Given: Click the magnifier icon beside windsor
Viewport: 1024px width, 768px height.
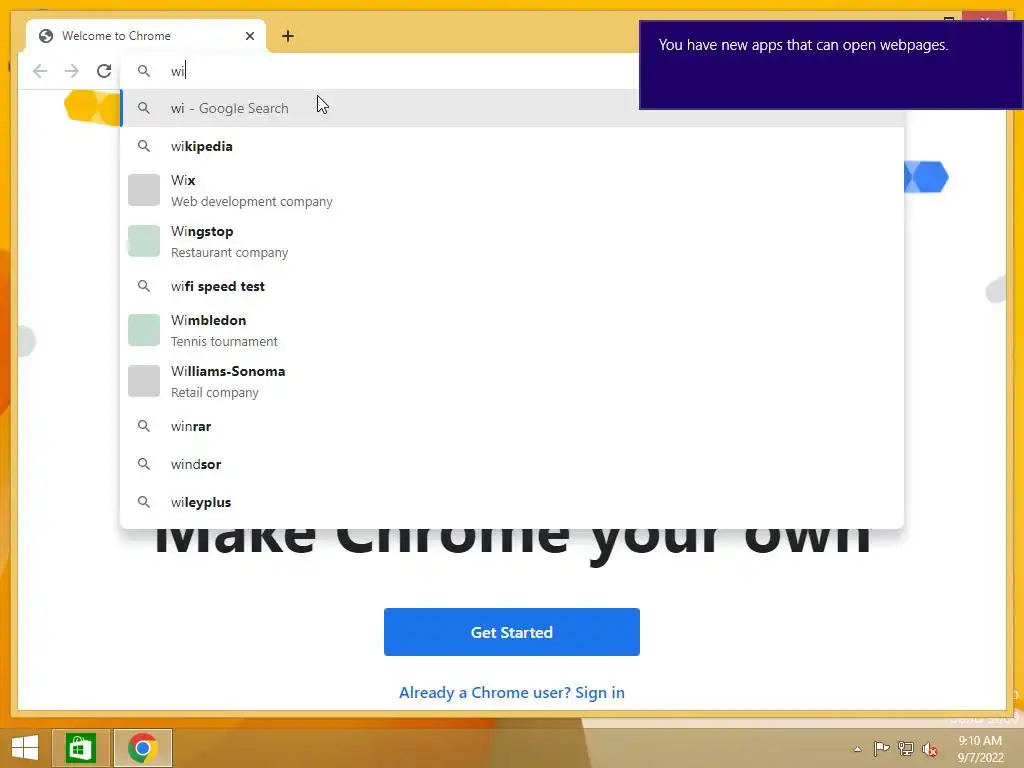Looking at the screenshot, I should [144, 464].
